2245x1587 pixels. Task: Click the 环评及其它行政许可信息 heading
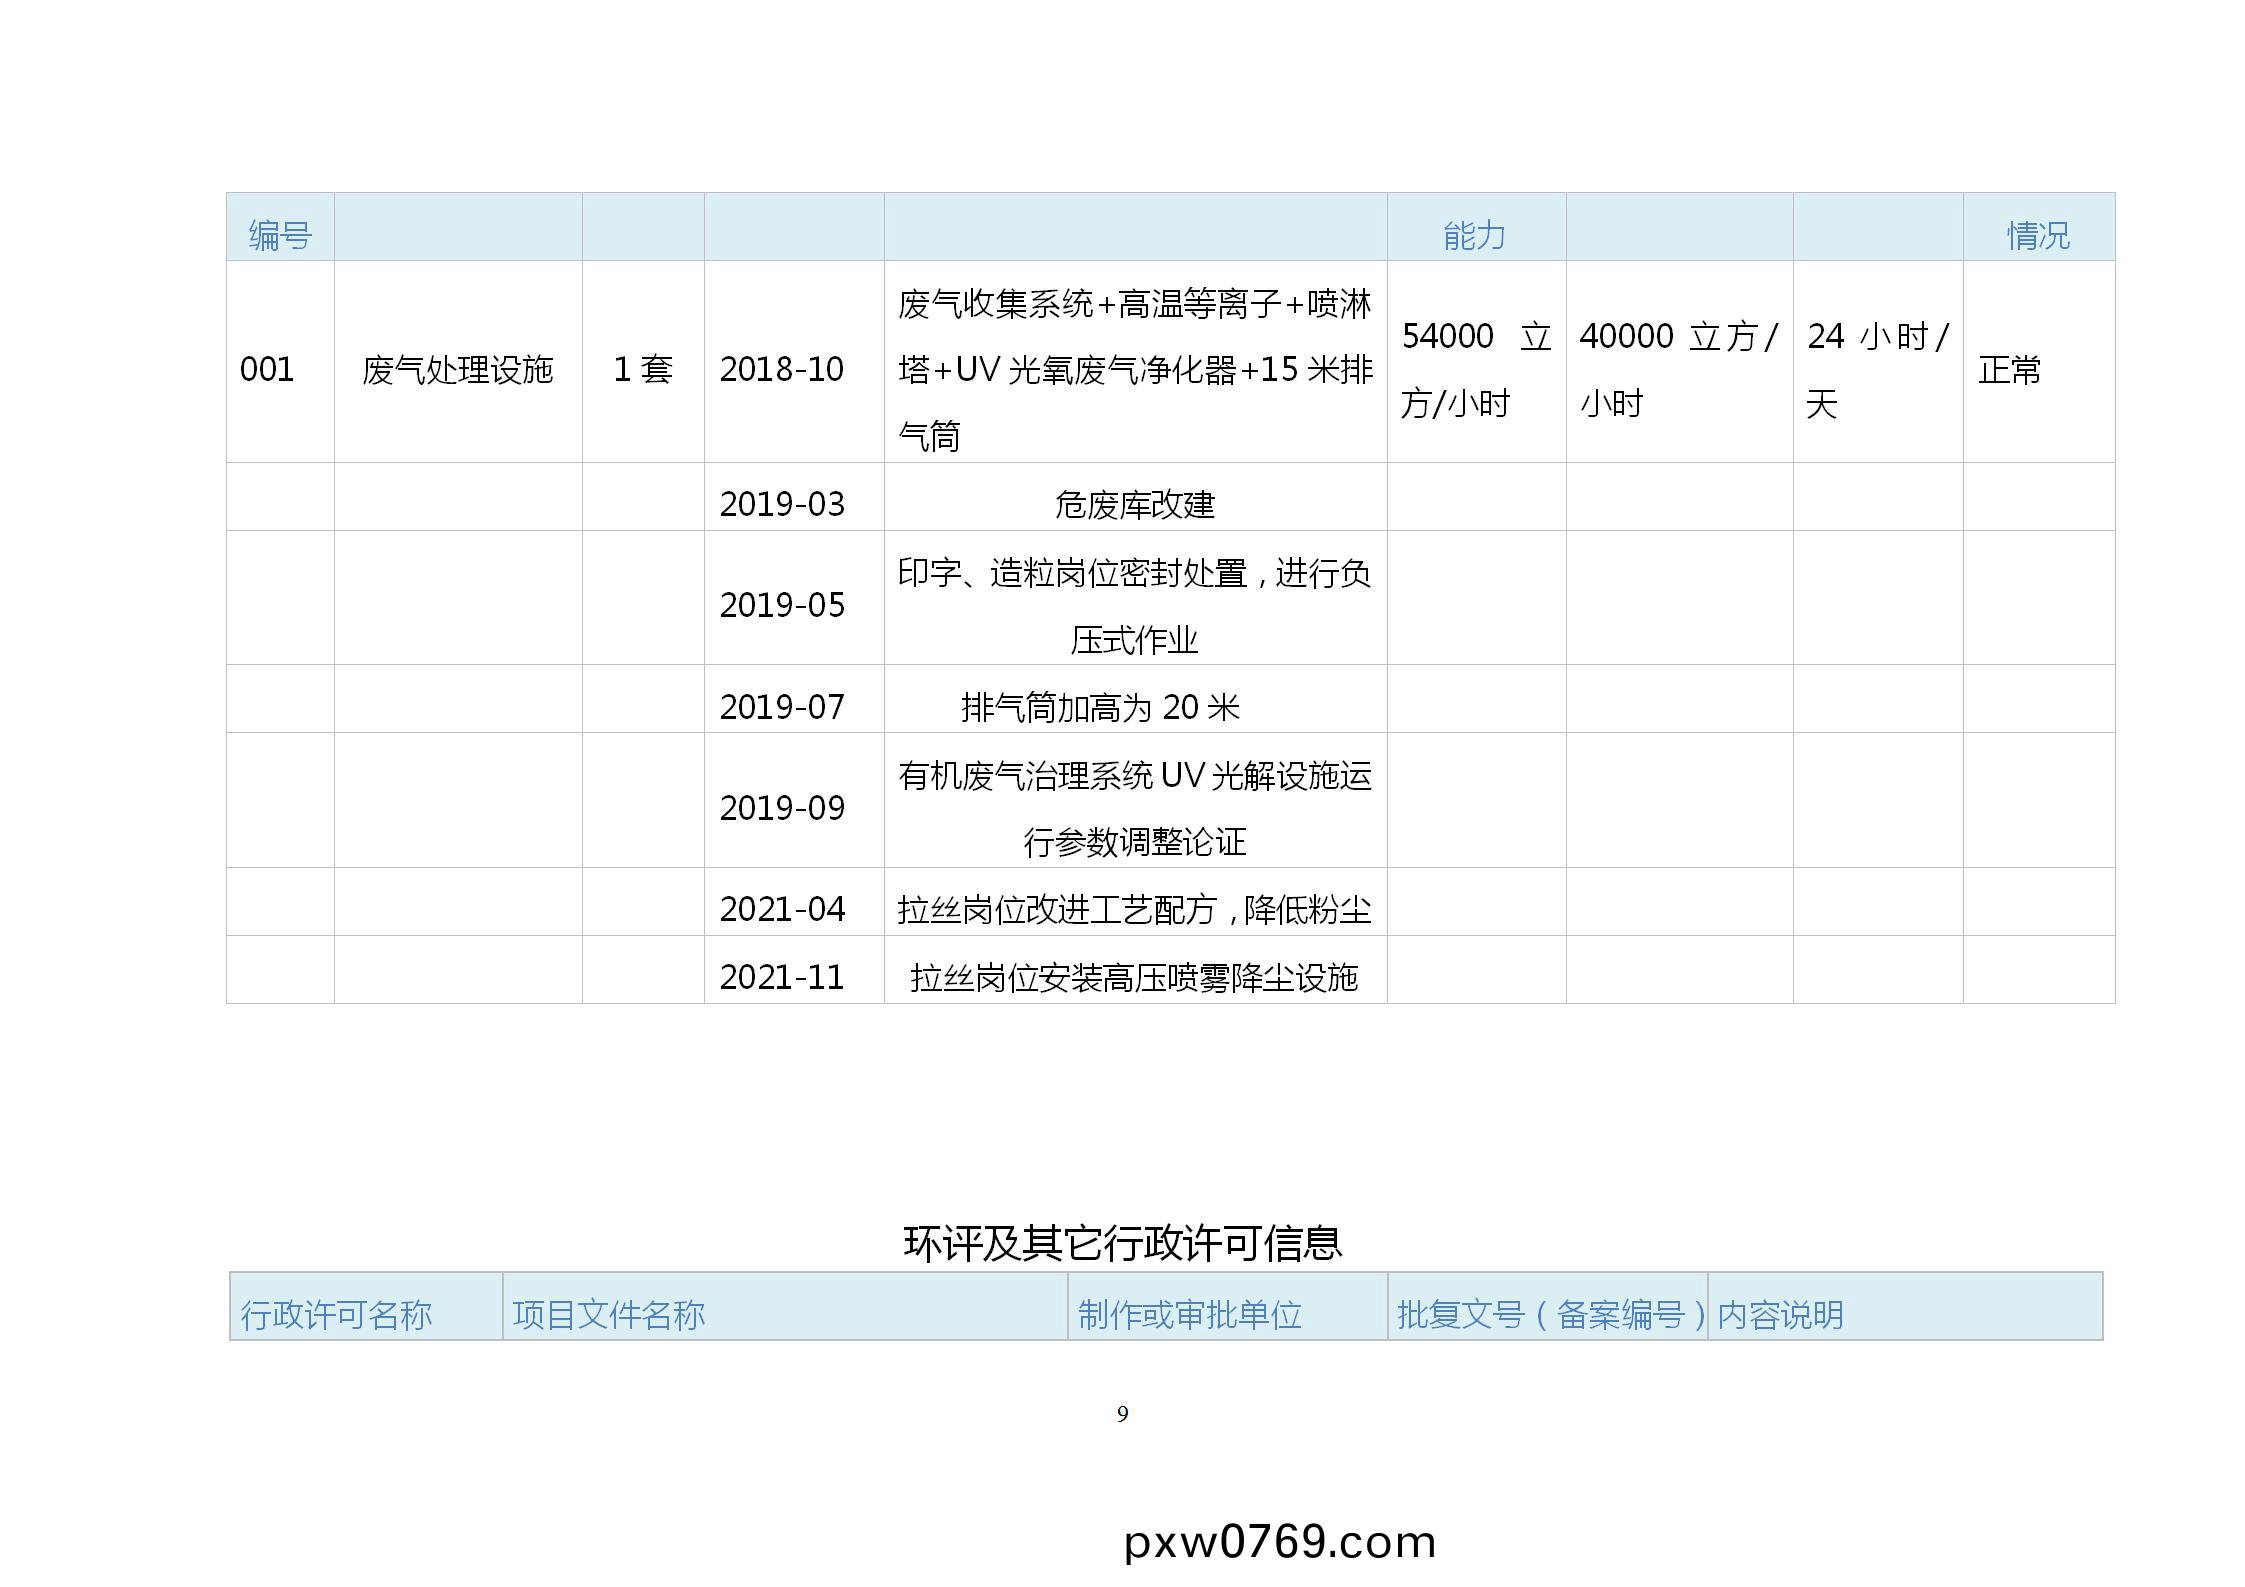(1122, 1243)
